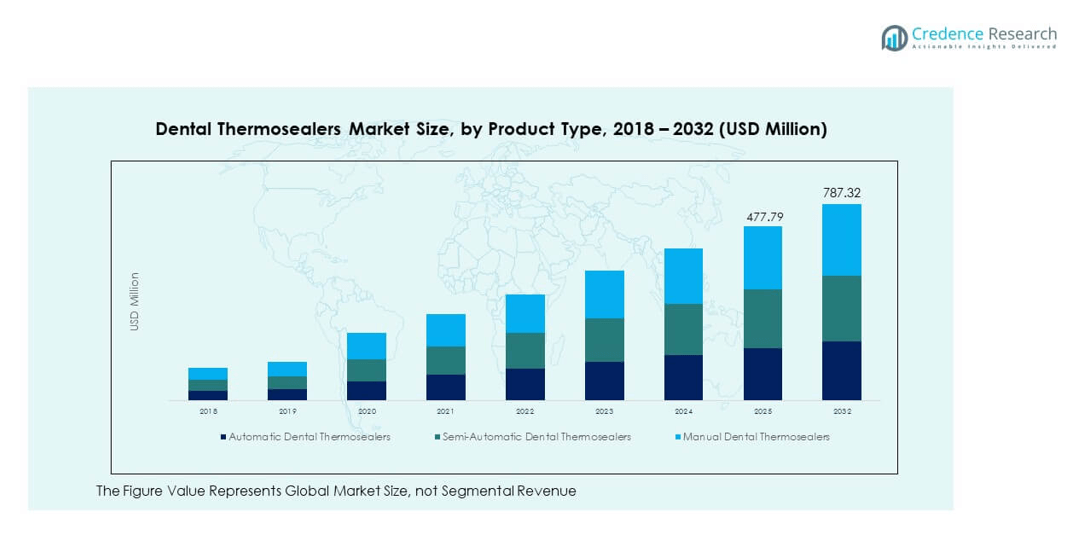Click the Manual segment of the 2024 bar
The height and width of the screenshot is (535, 1092).
pyautogui.click(x=683, y=276)
